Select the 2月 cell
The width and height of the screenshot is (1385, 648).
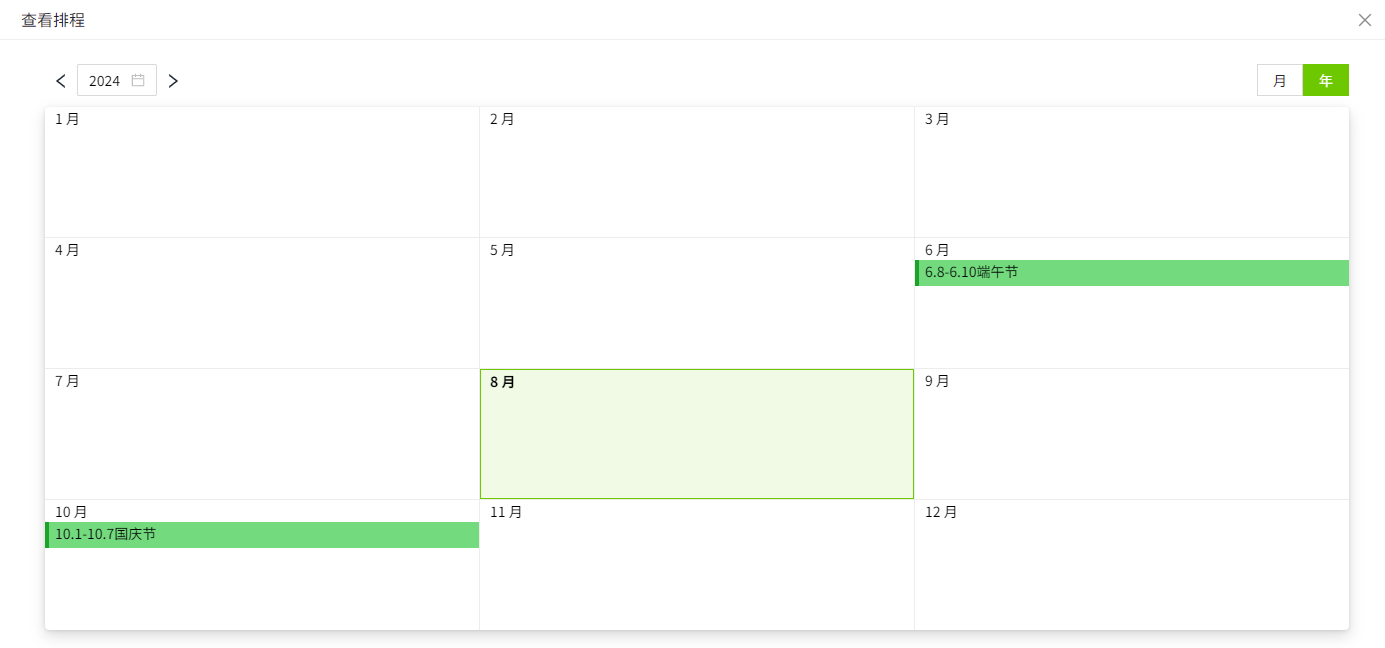tap(697, 173)
